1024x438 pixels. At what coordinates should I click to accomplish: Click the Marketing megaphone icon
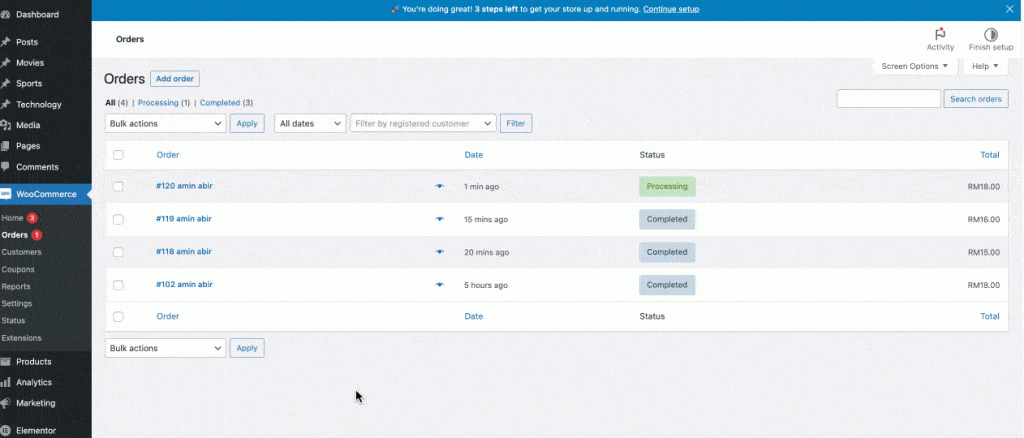[6, 403]
